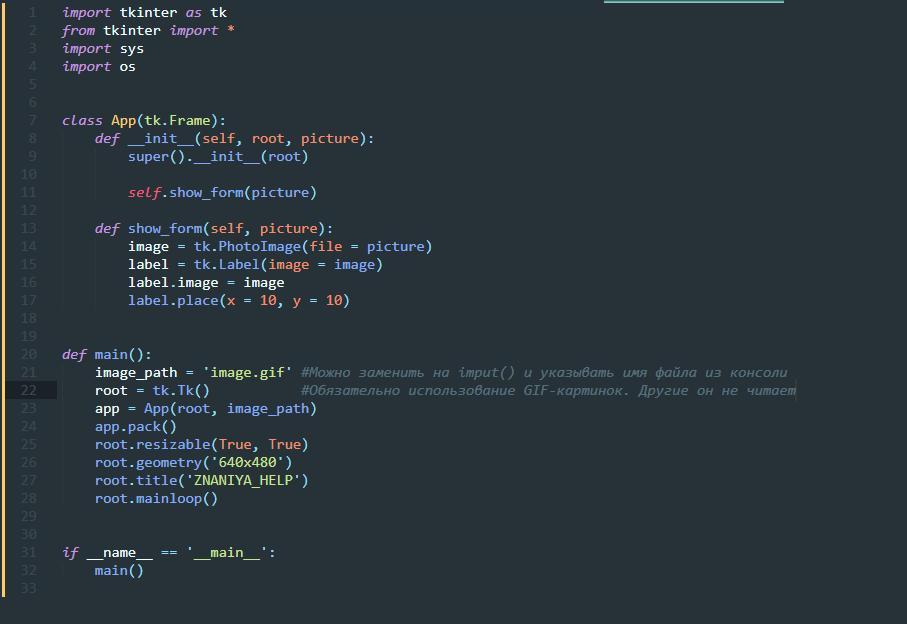
Task: Click line number 33 in the gutter
Action: [x=28, y=589]
